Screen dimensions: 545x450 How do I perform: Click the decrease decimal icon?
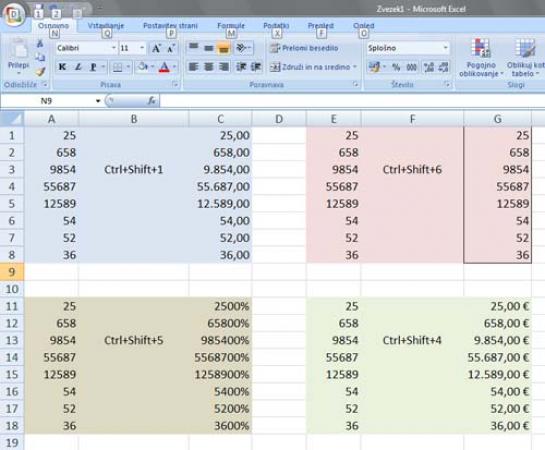(x=444, y=67)
